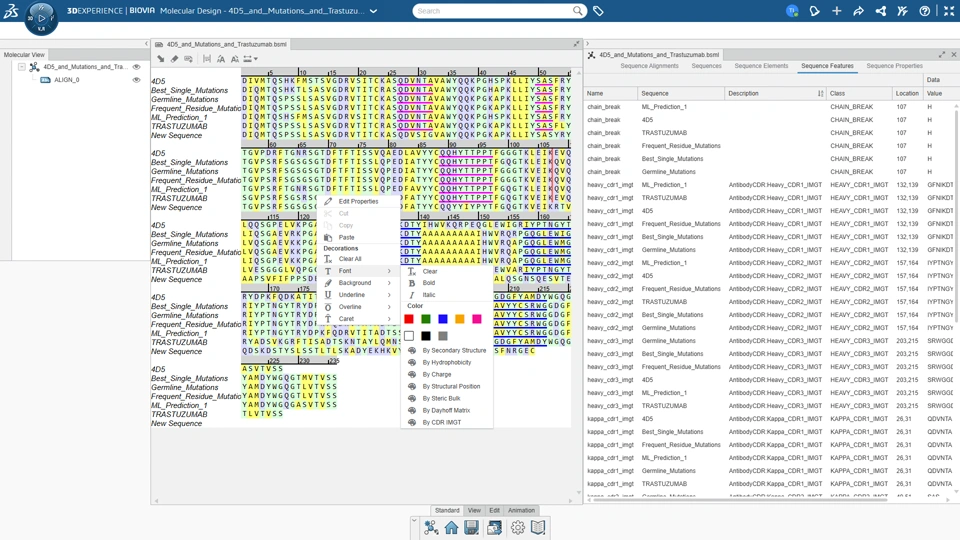This screenshot has width=960, height=540.
Task: Click the Save floppy disk icon
Action: pos(471,527)
